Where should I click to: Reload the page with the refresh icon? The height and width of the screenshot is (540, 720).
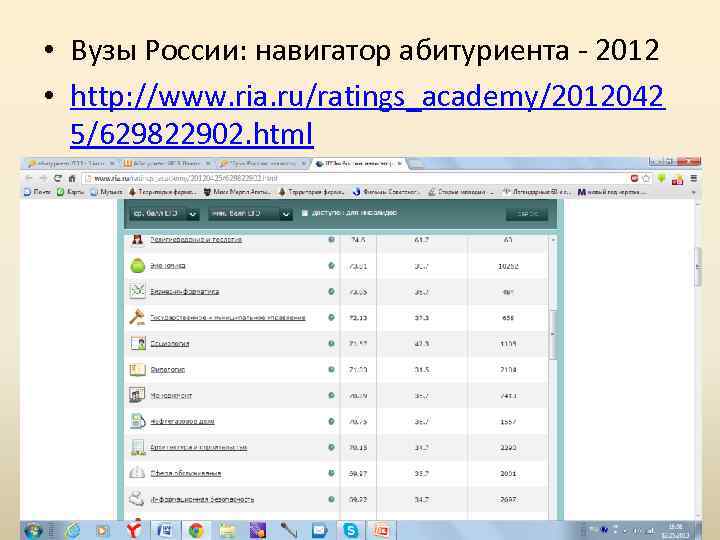57,178
